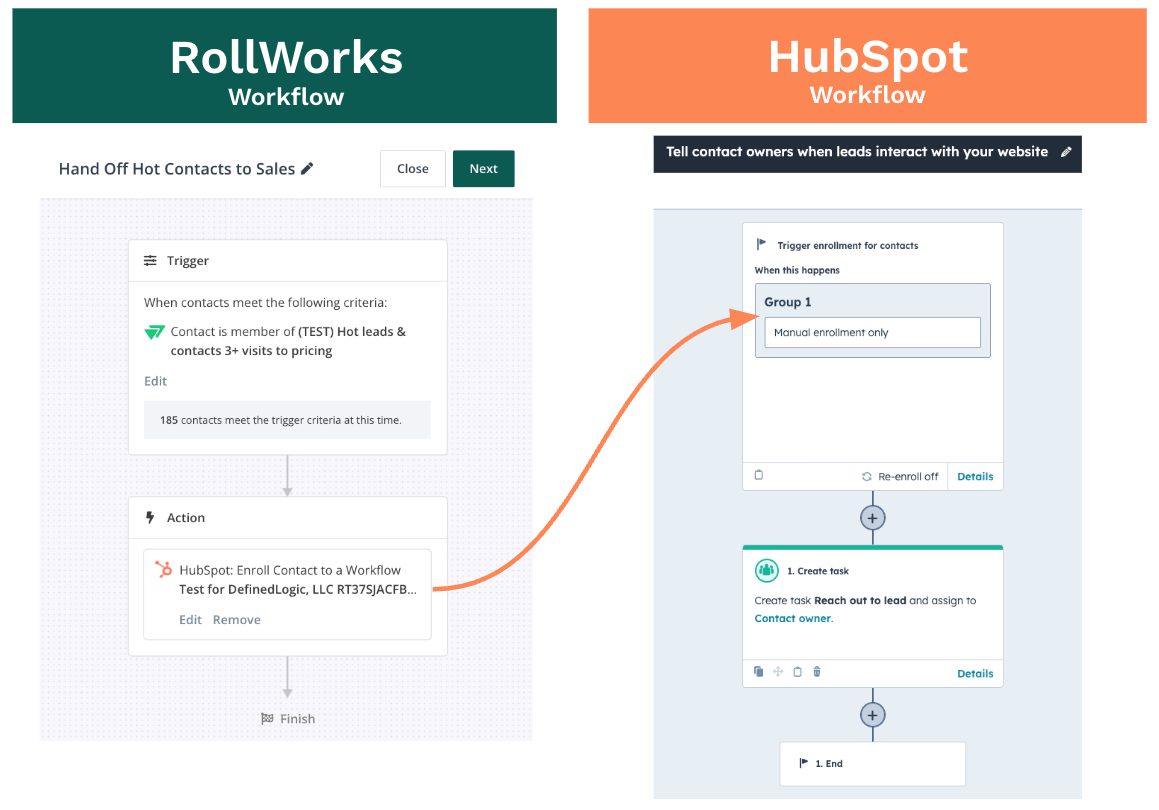Screen dimensions: 1159x810
Task: Click the HubSpot sprocket icon in Action card
Action: coord(163,570)
